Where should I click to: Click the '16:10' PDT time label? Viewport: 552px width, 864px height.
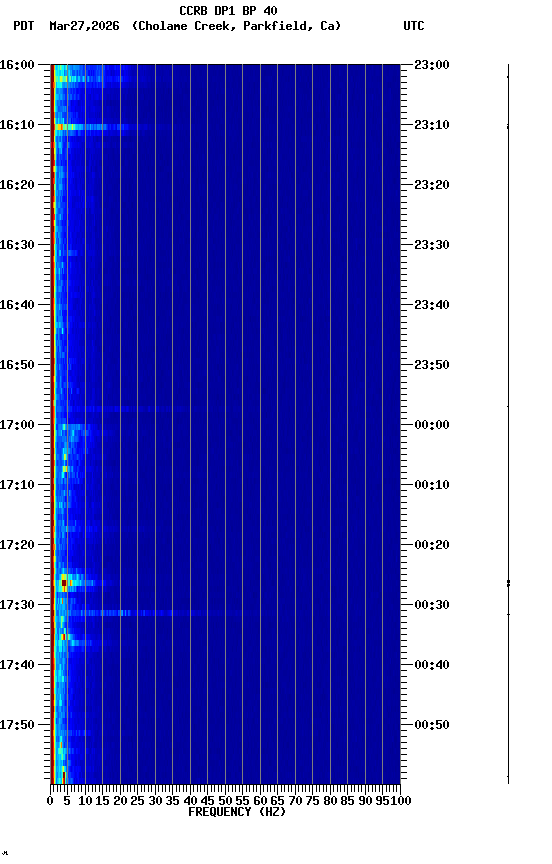(x=17, y=125)
